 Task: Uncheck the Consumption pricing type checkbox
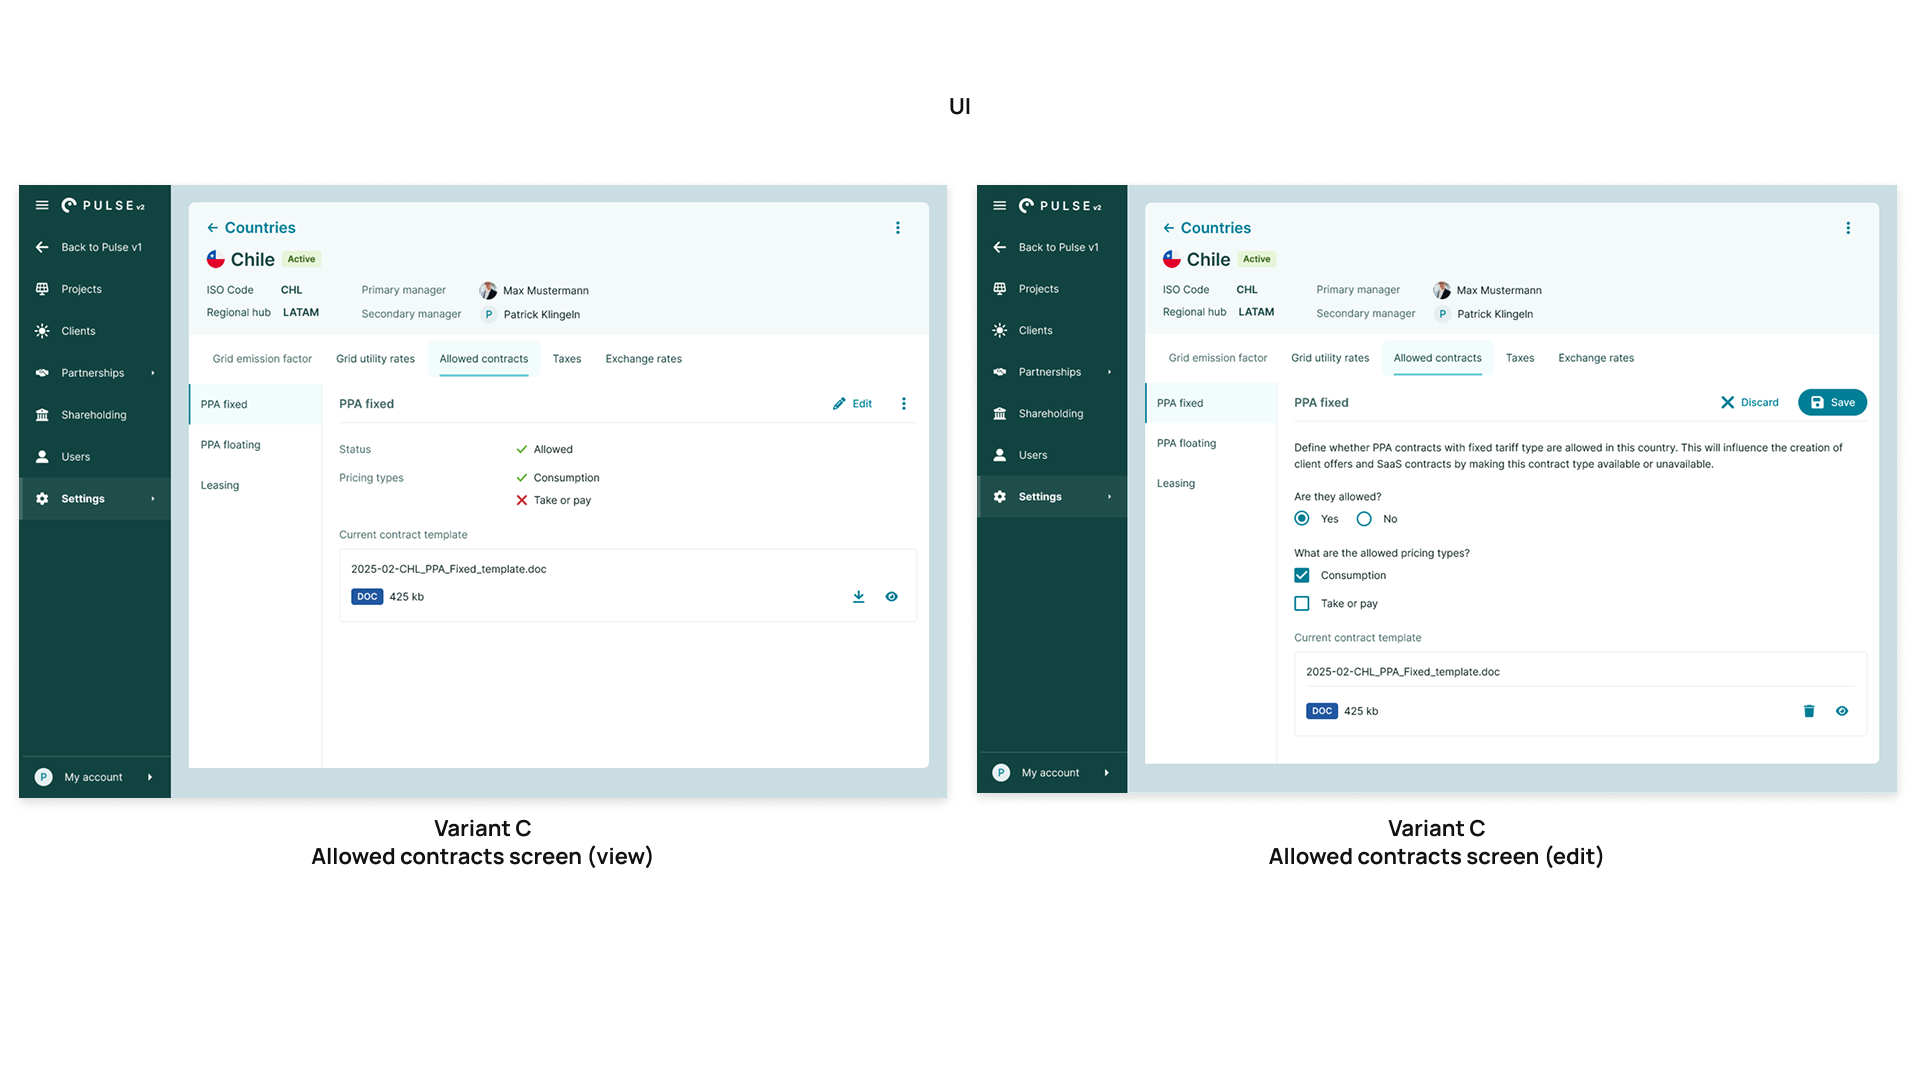coord(1302,575)
